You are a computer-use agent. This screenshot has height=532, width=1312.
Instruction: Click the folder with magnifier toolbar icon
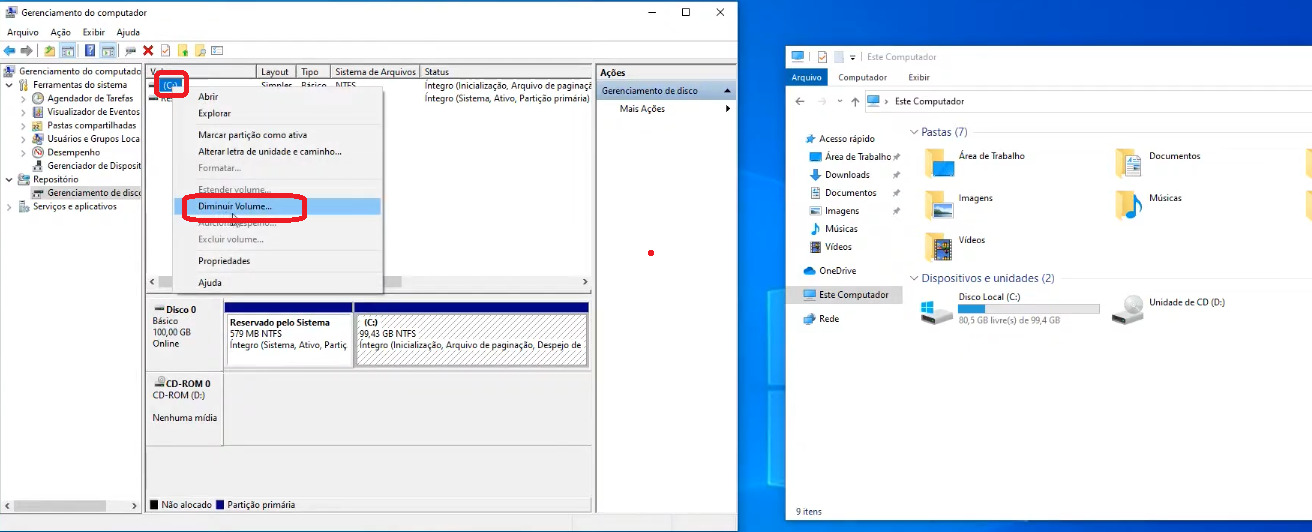(x=200, y=50)
